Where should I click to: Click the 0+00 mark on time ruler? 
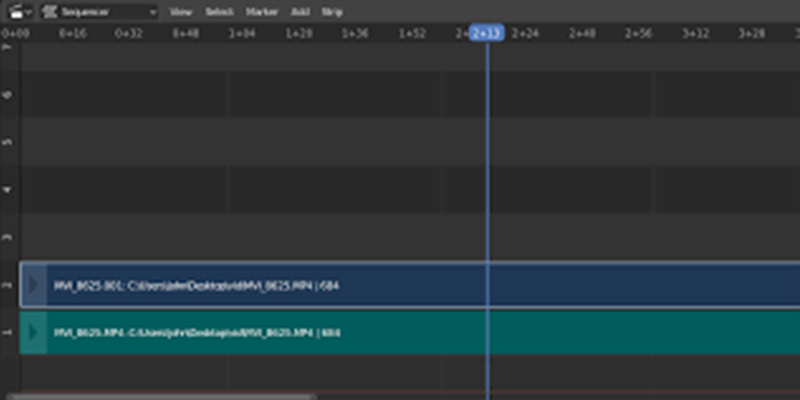coord(15,34)
